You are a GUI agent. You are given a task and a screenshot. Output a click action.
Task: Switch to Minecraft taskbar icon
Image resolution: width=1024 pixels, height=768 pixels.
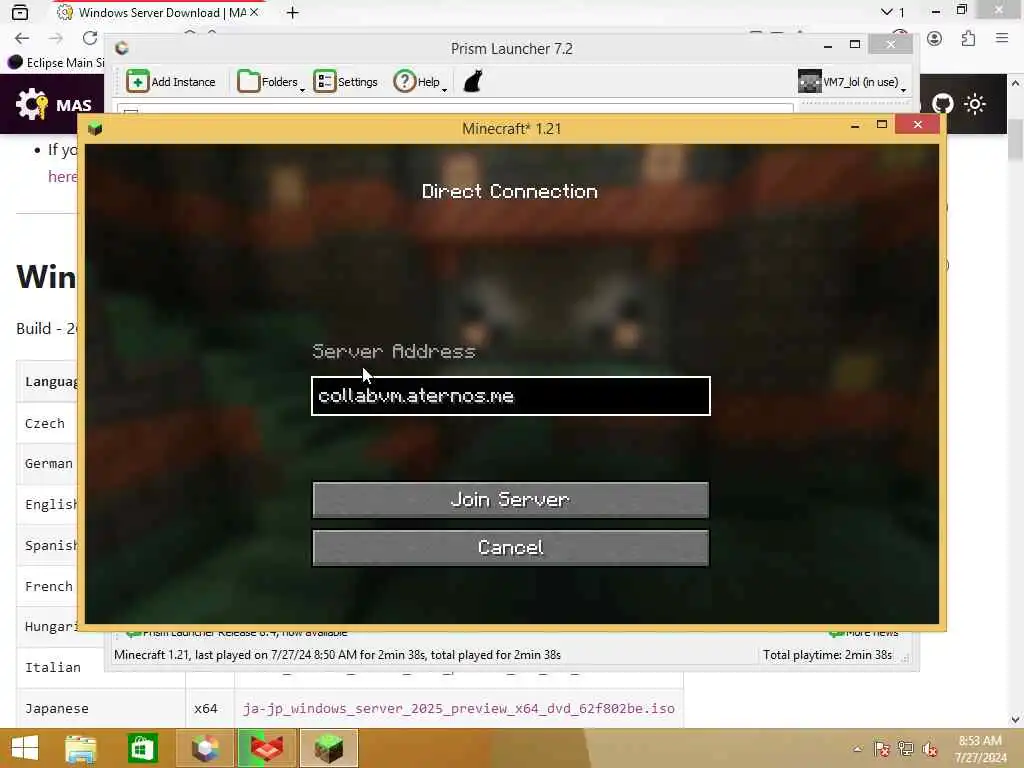328,748
